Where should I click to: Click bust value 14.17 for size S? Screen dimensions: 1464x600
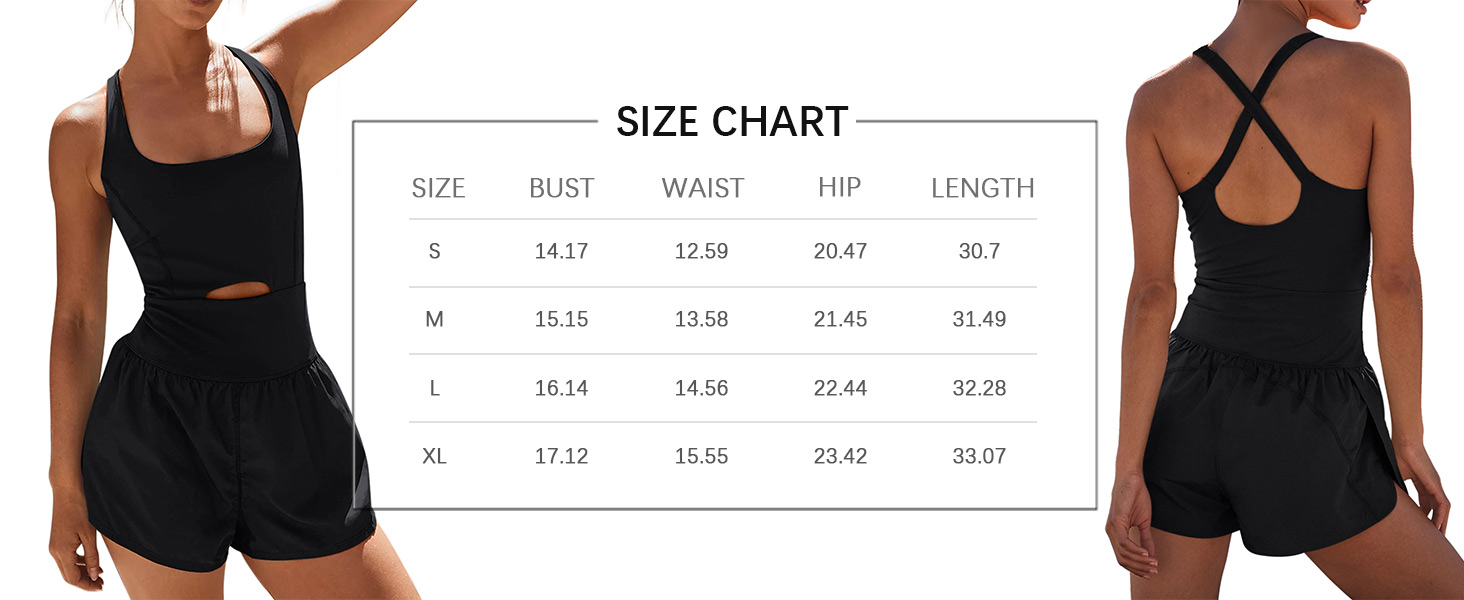tap(561, 252)
